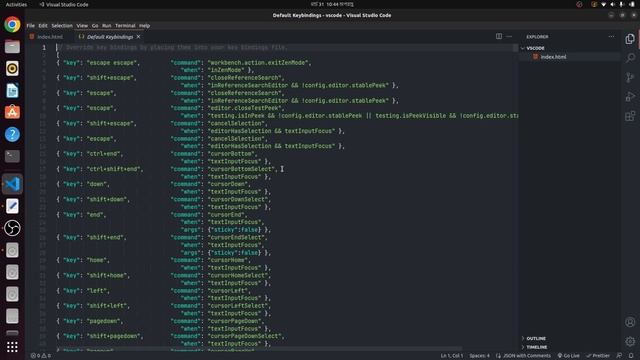This screenshot has width=640, height=360.
Task: Open the Help menu
Action: pyautogui.click(x=144, y=25)
